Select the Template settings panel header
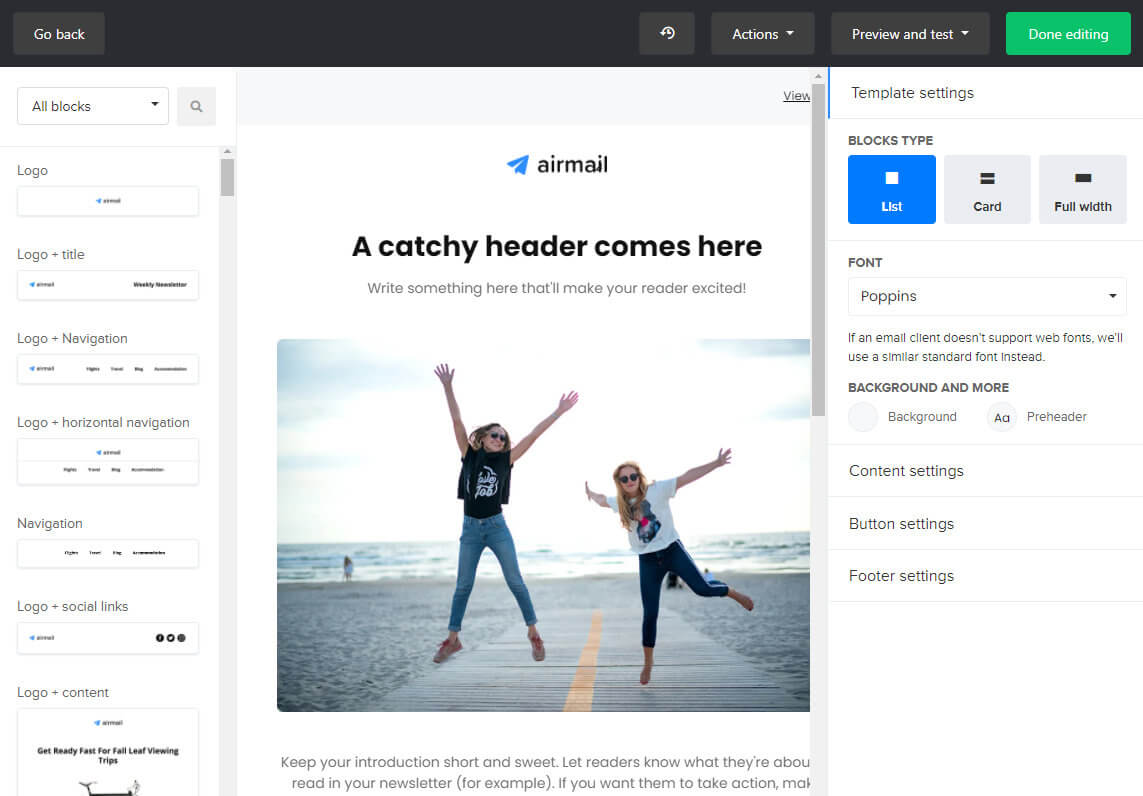This screenshot has height=796, width=1143. tap(912, 92)
